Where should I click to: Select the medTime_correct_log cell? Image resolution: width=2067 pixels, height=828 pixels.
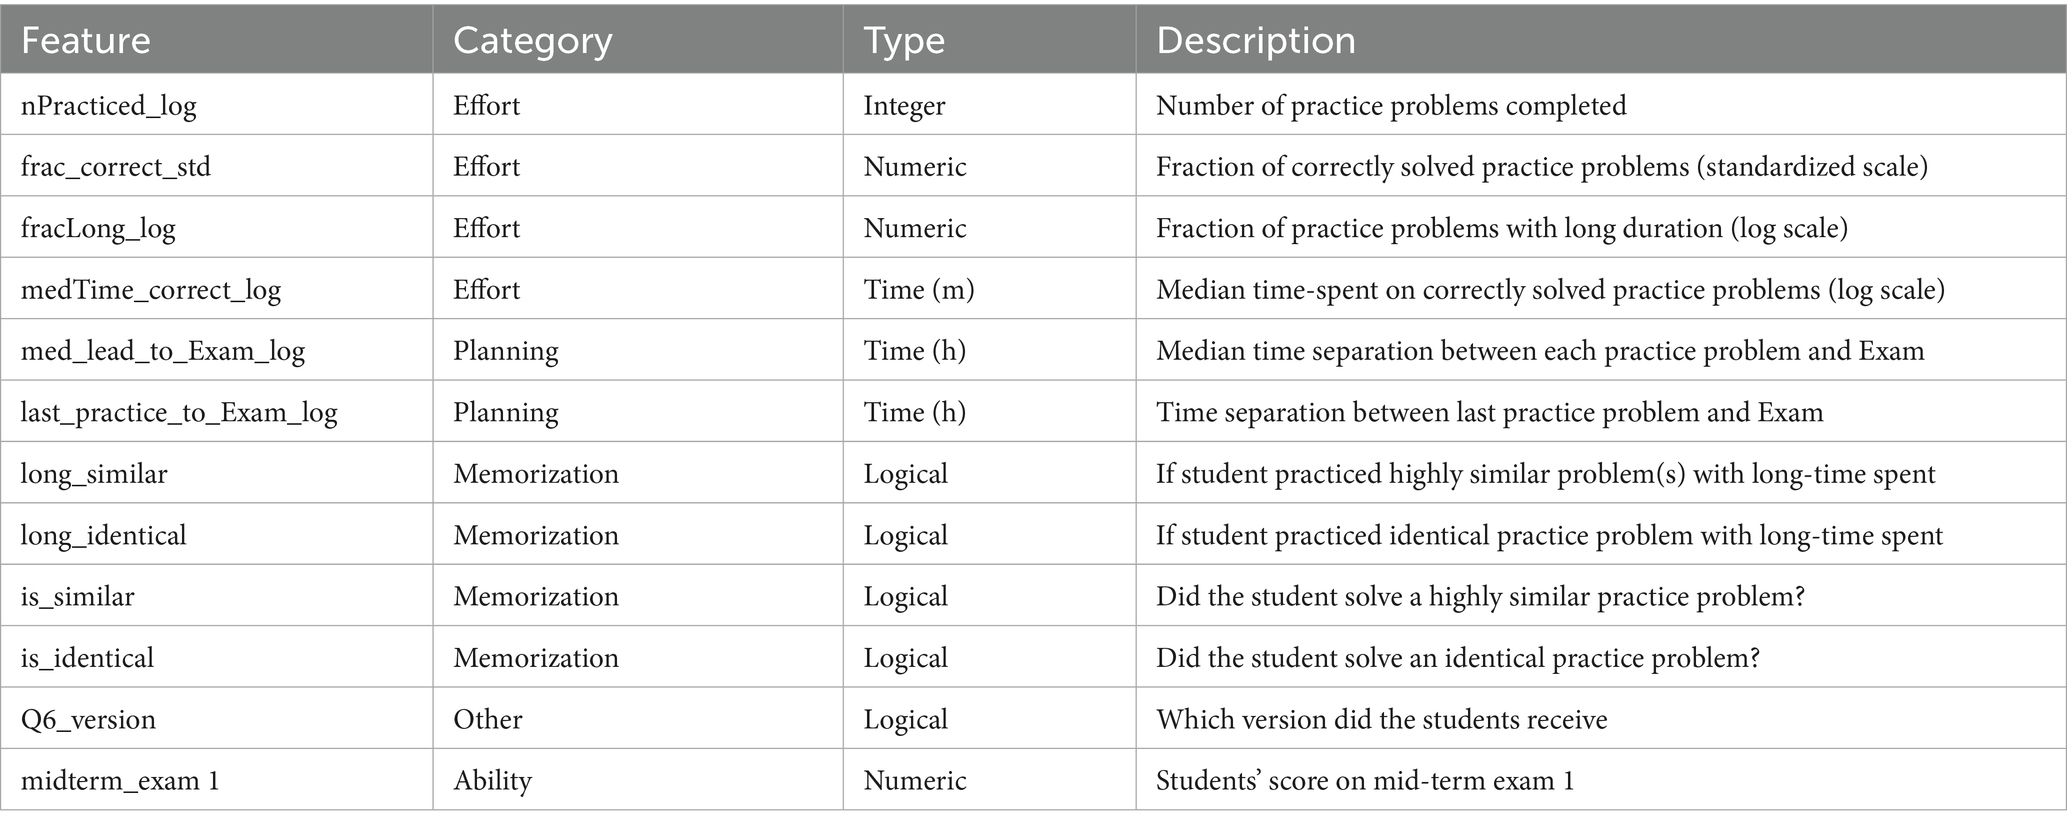click(150, 290)
